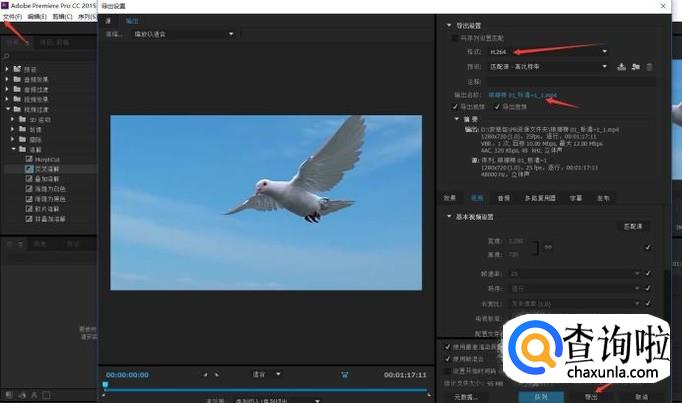Image resolution: width=682 pixels, height=403 pixels.
Task: Select the 交叉溶解 cross dissolve effect icon
Action: pos(29,169)
